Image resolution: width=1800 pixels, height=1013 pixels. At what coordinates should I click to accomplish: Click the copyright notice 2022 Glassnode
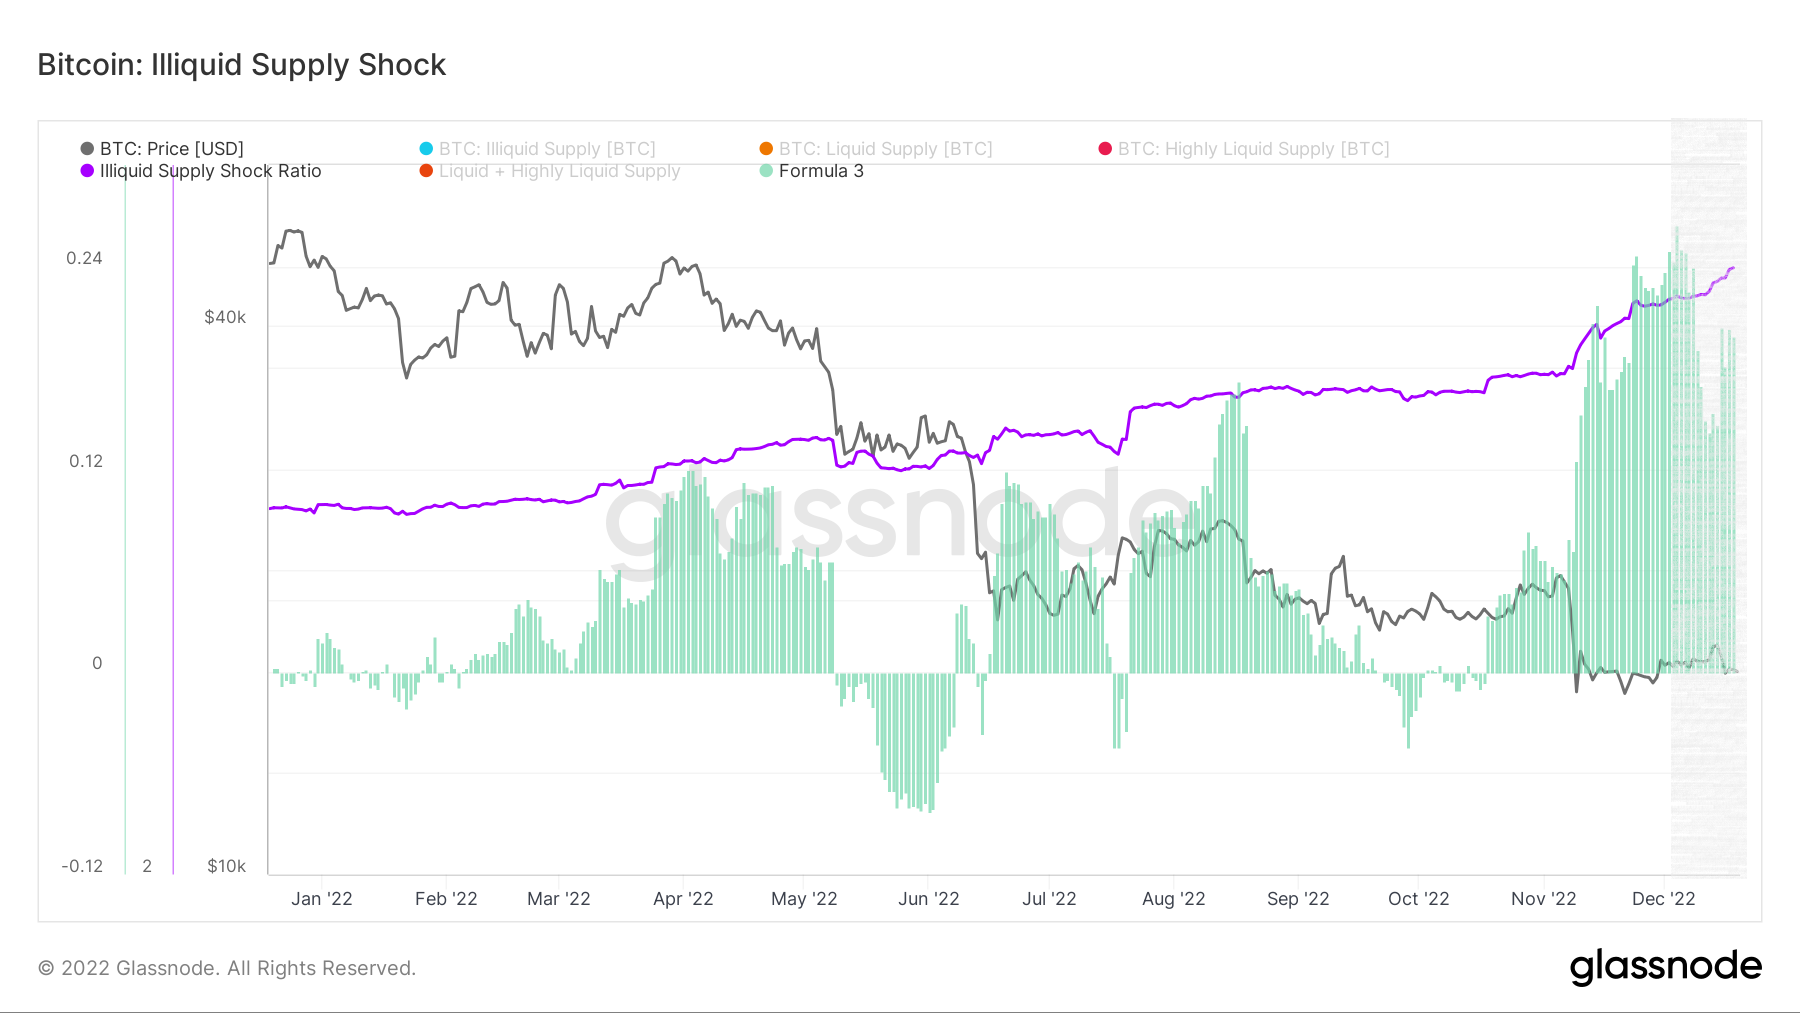227,968
